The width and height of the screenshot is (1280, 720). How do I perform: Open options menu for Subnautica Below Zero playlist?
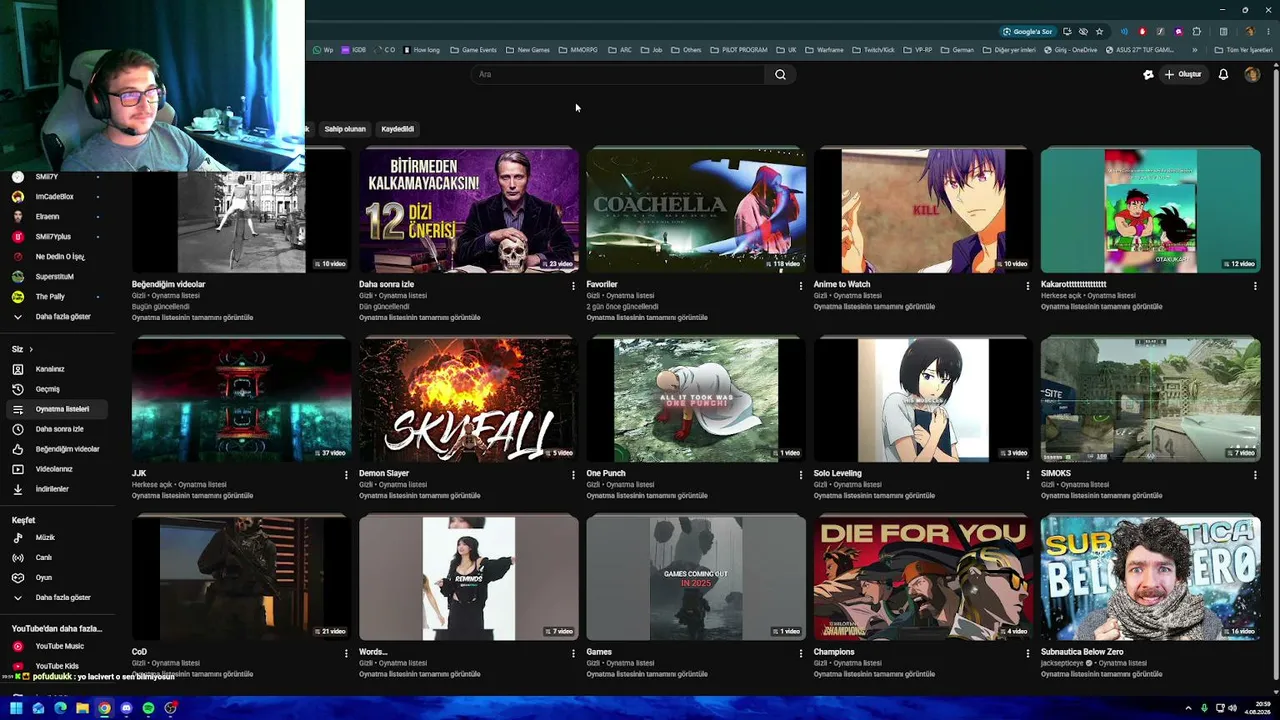[x=1255, y=653]
